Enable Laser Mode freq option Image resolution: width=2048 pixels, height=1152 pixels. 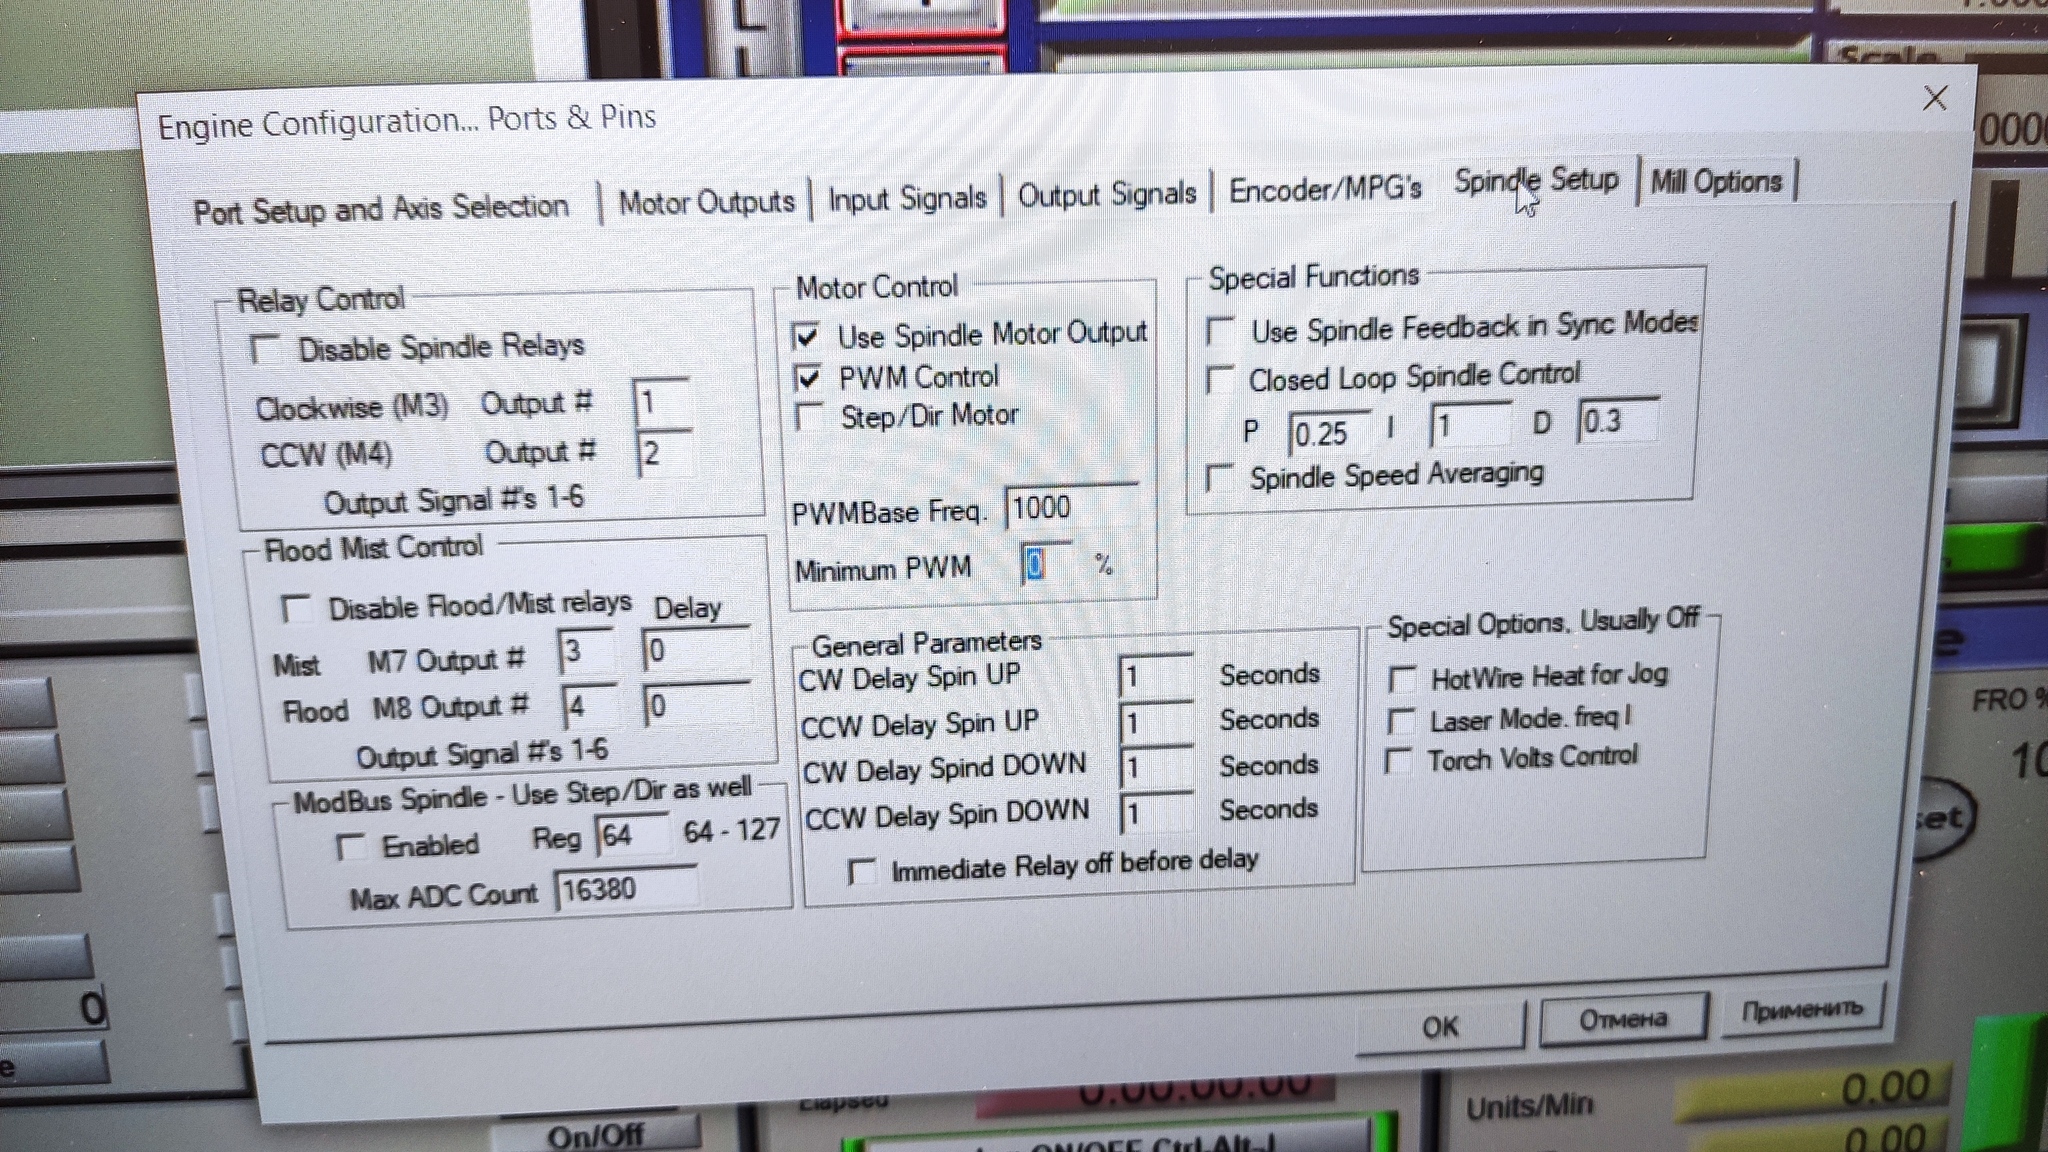1401,721
